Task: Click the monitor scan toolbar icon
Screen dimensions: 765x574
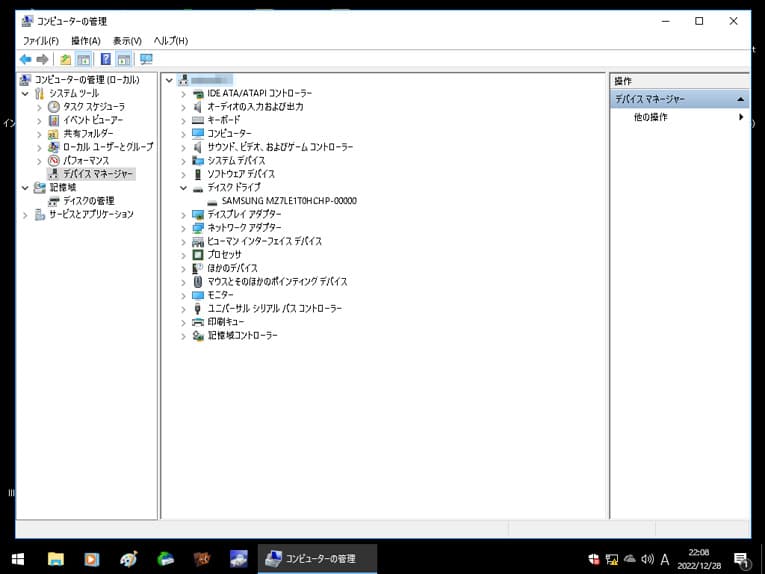Action: coord(147,59)
